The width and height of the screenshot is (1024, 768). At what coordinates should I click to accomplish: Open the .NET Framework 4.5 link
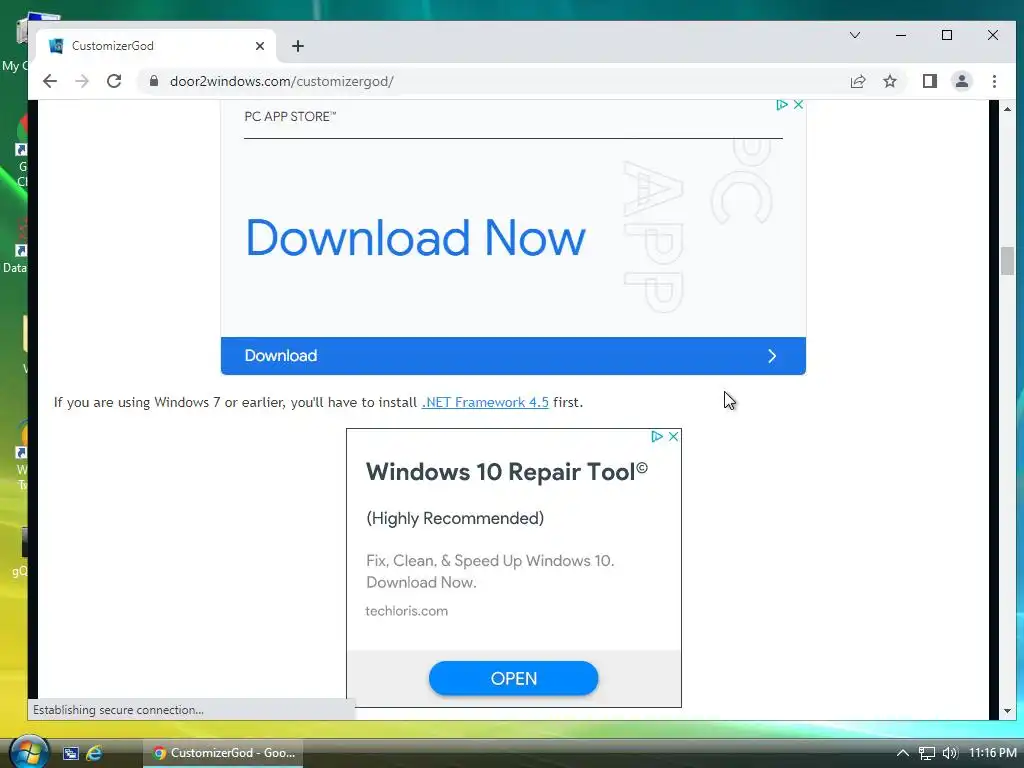(x=485, y=402)
